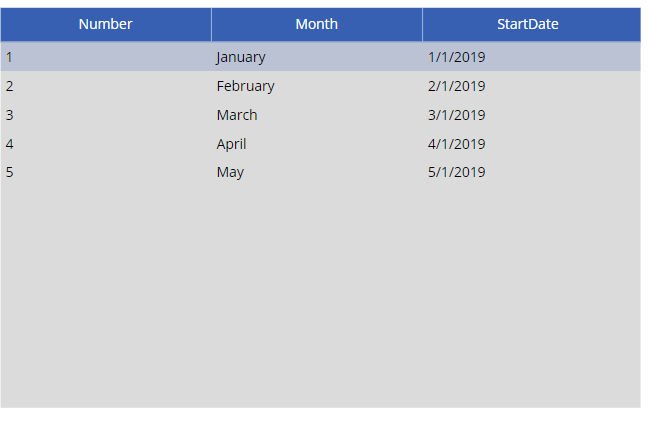The height and width of the screenshot is (422, 649).
Task: Click the 2/1/2019 date cell
Action: (x=456, y=86)
